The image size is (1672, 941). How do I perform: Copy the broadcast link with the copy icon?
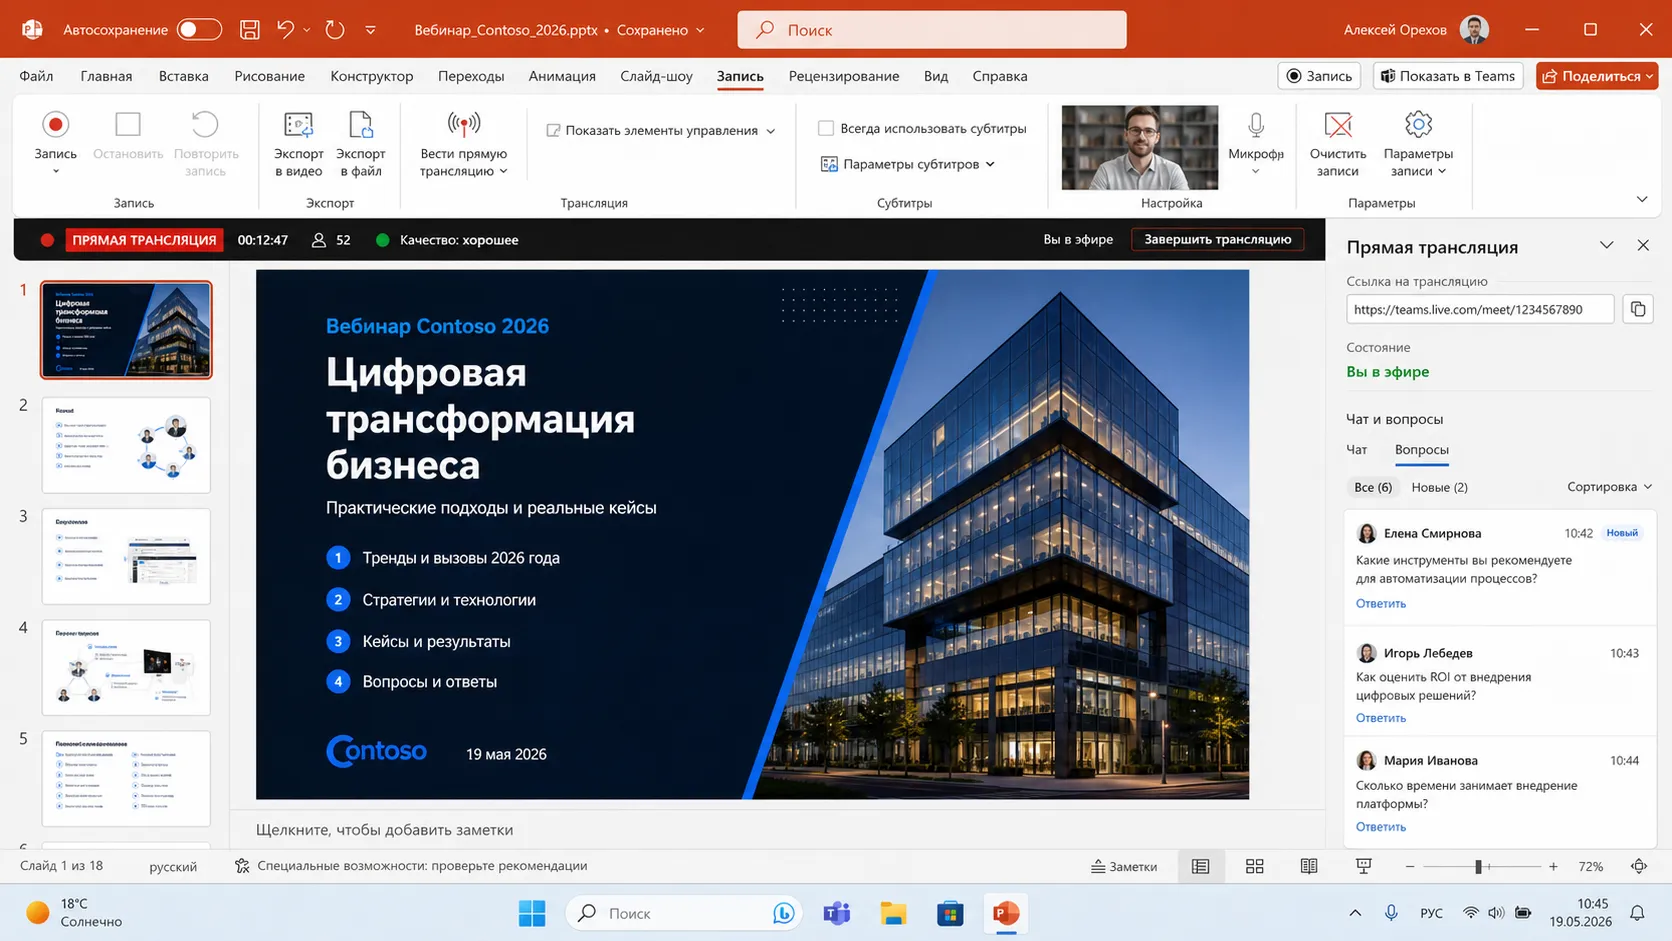tap(1638, 309)
